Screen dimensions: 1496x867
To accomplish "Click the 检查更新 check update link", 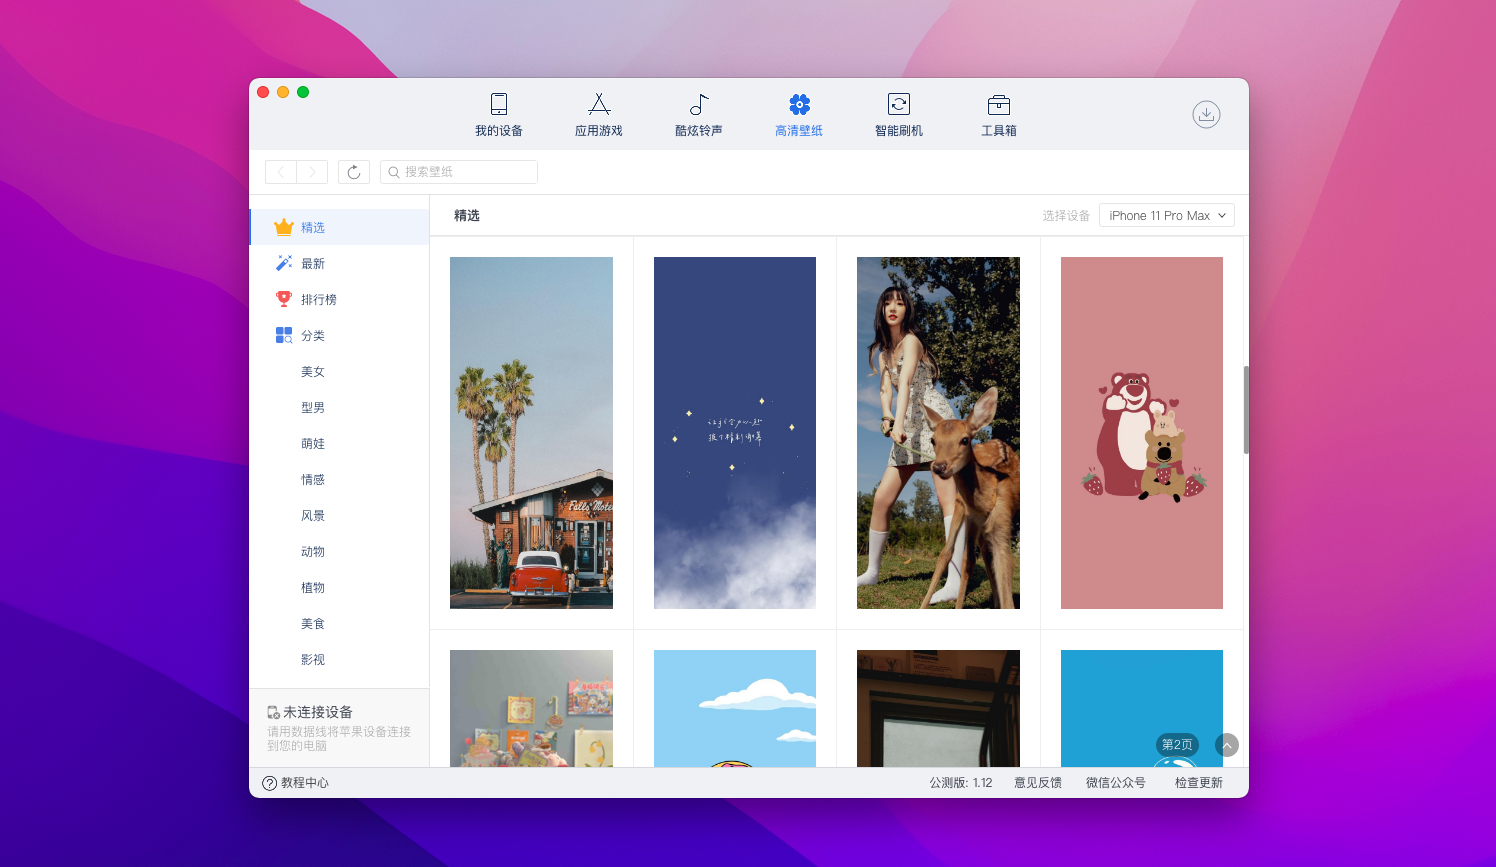I will click(1198, 783).
